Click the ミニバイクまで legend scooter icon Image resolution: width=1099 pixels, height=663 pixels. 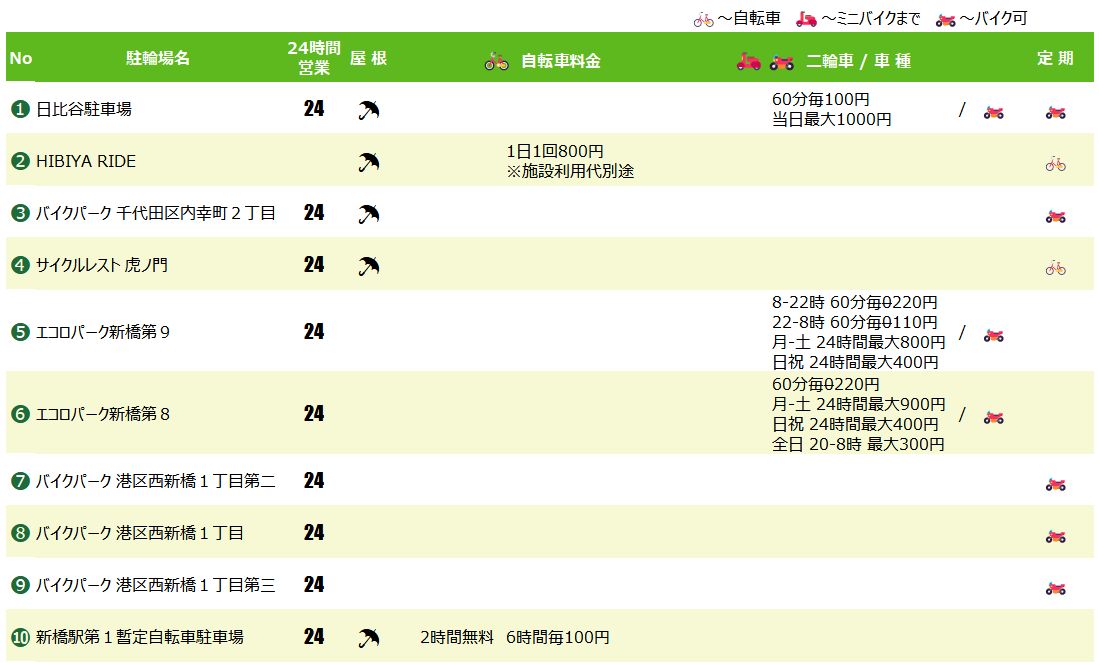806,18
